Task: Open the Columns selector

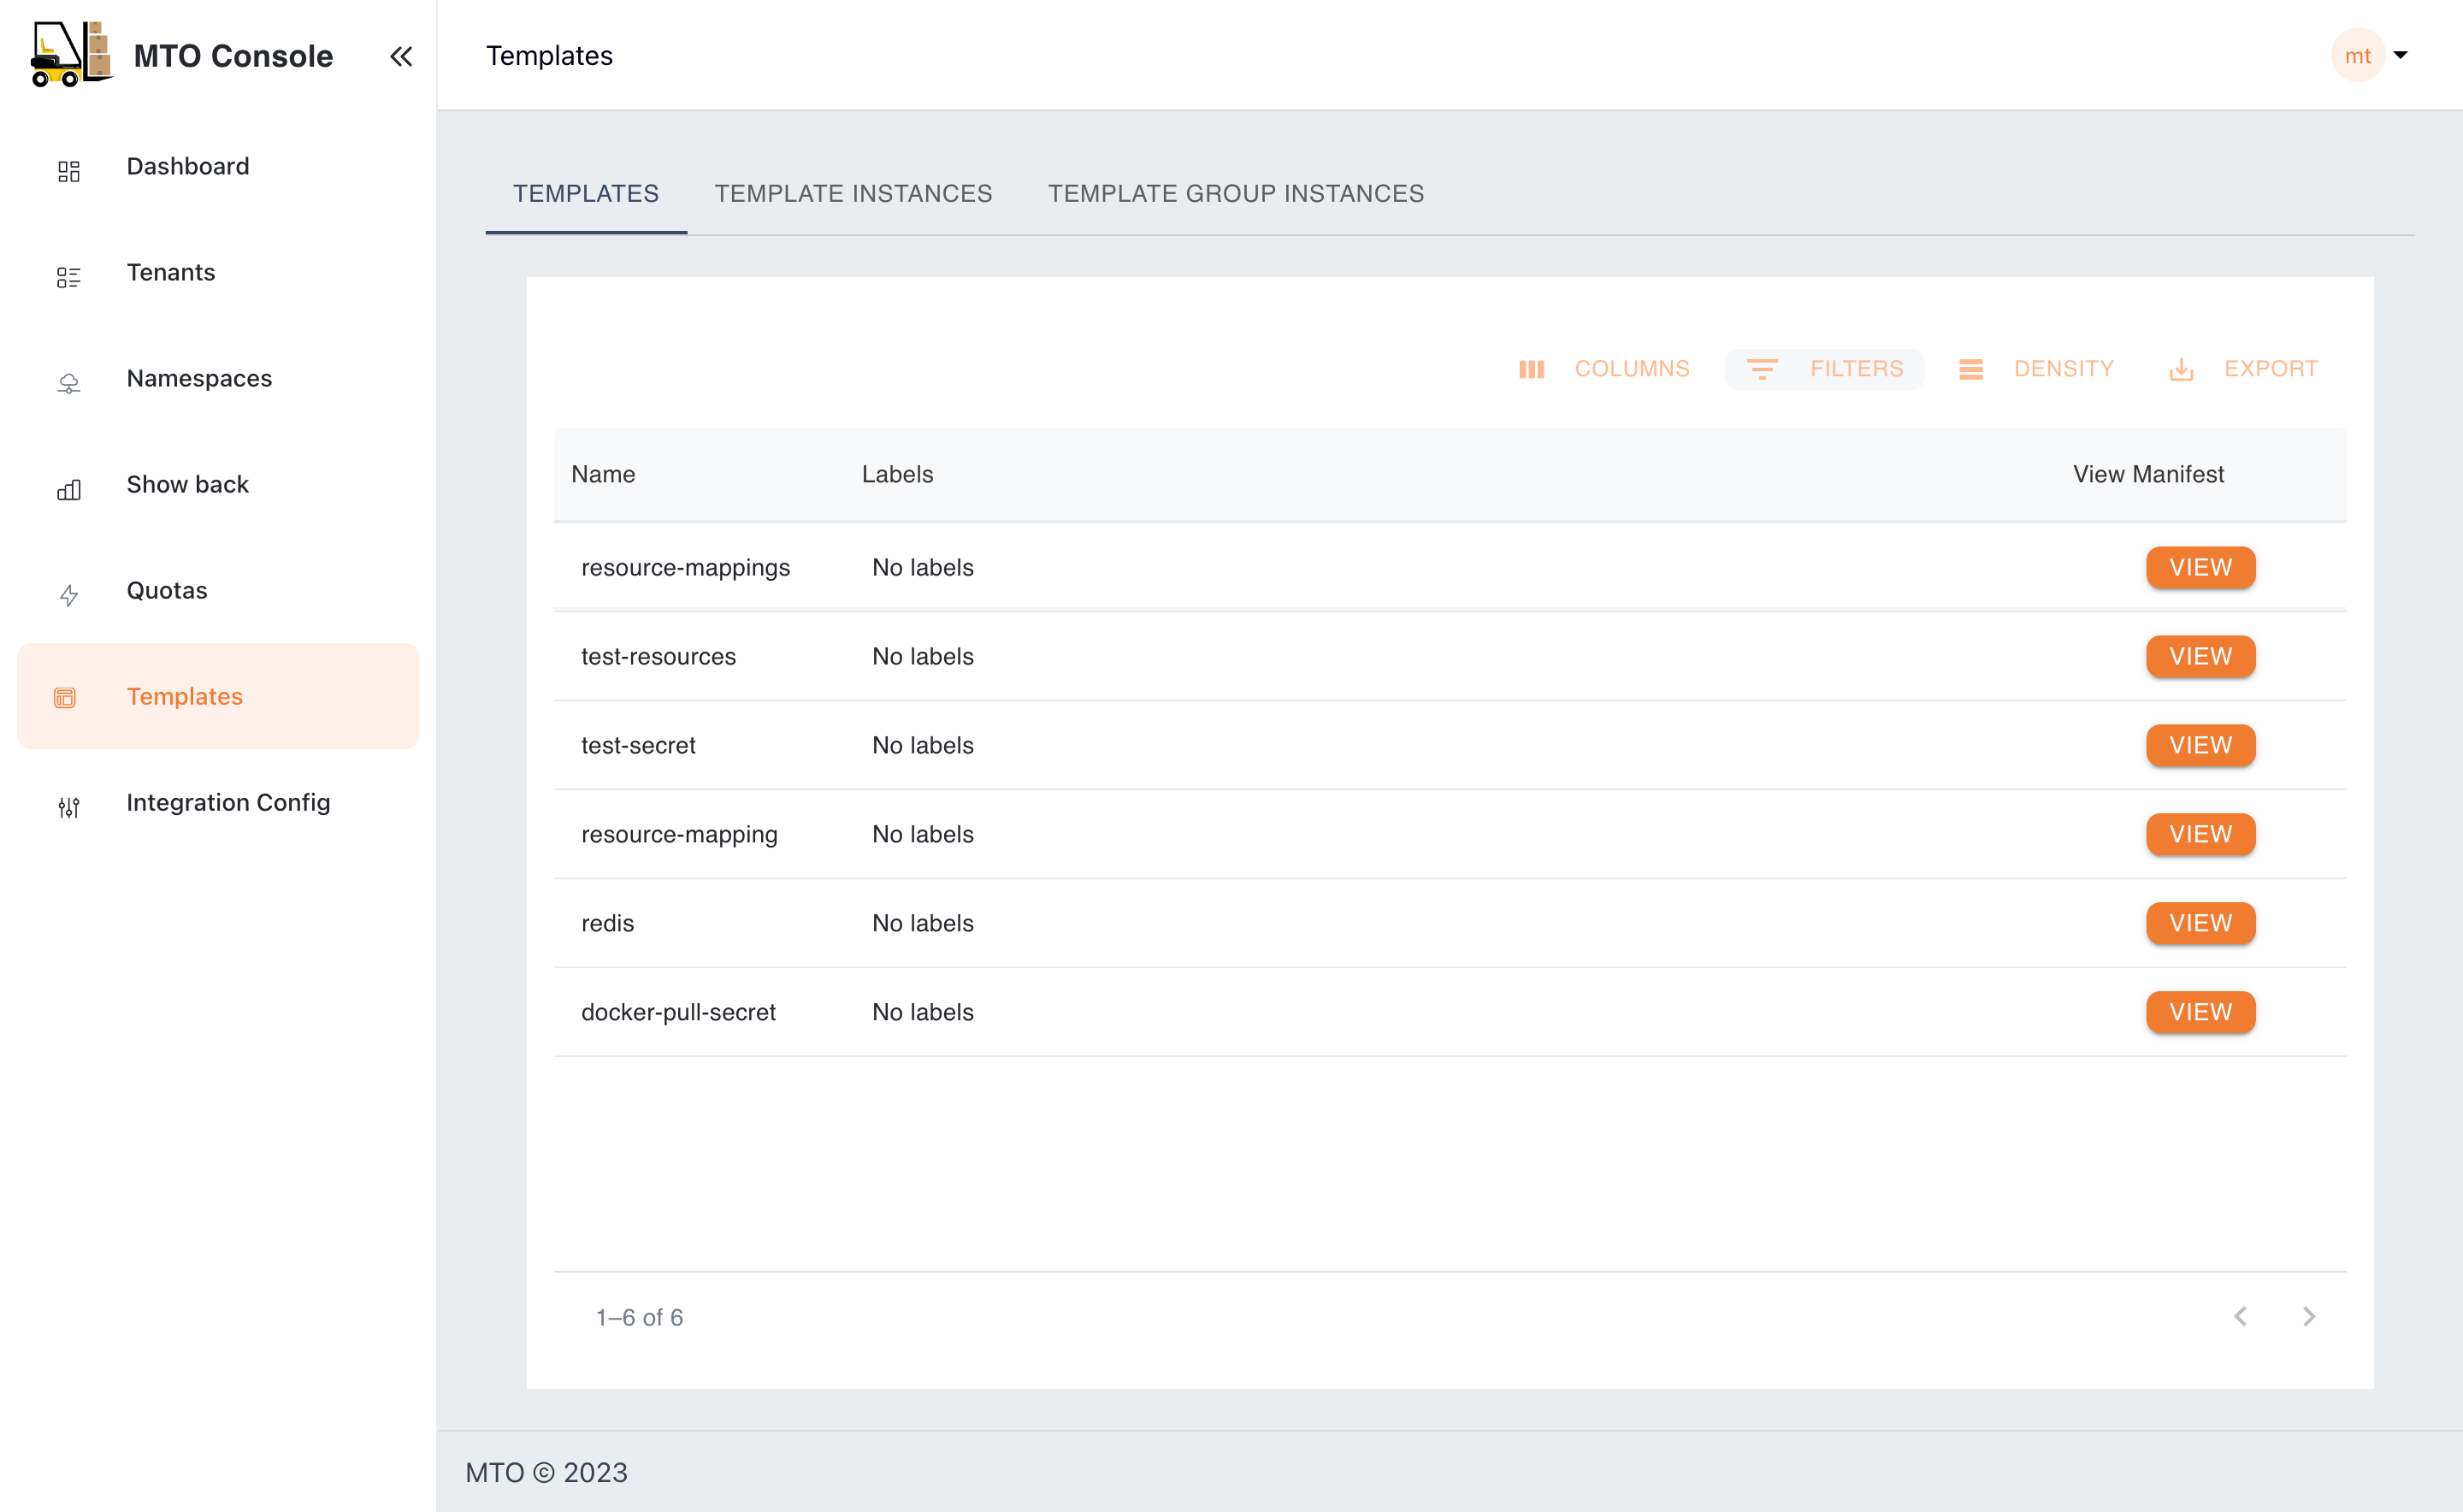Action: (x=1604, y=369)
